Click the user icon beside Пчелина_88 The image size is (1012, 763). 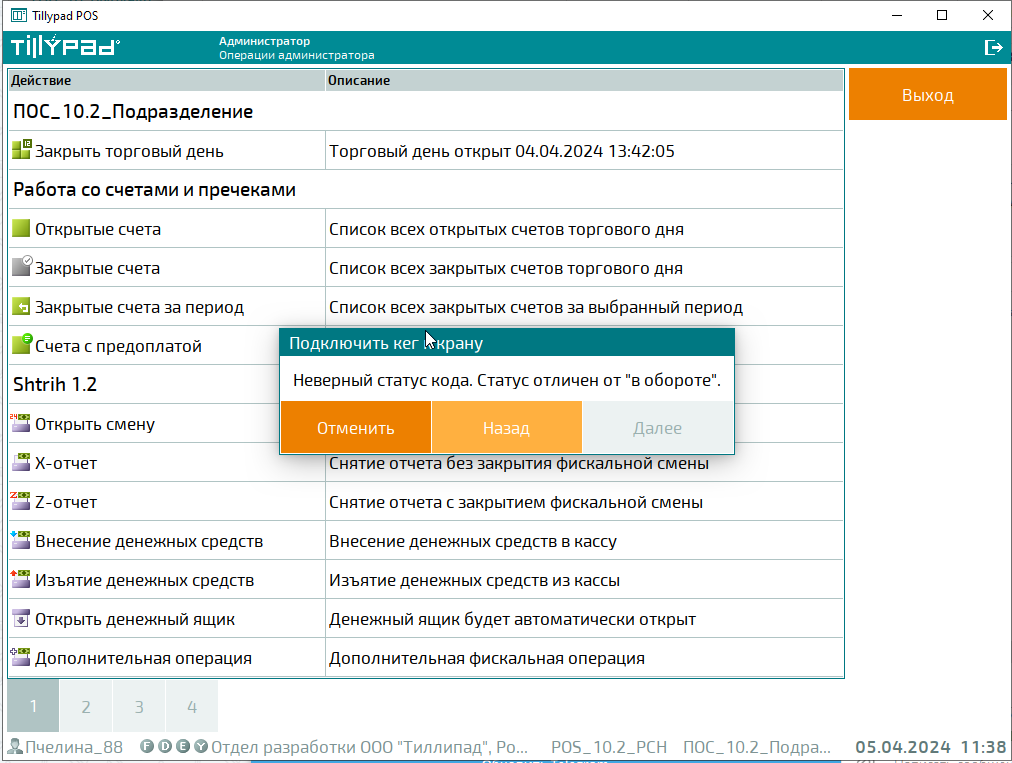click(x=15, y=746)
